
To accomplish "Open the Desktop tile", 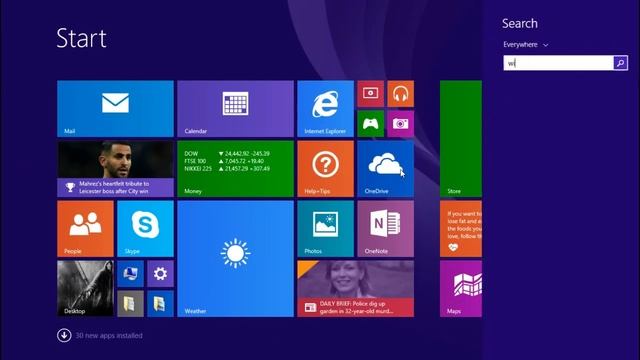I will coord(85,289).
